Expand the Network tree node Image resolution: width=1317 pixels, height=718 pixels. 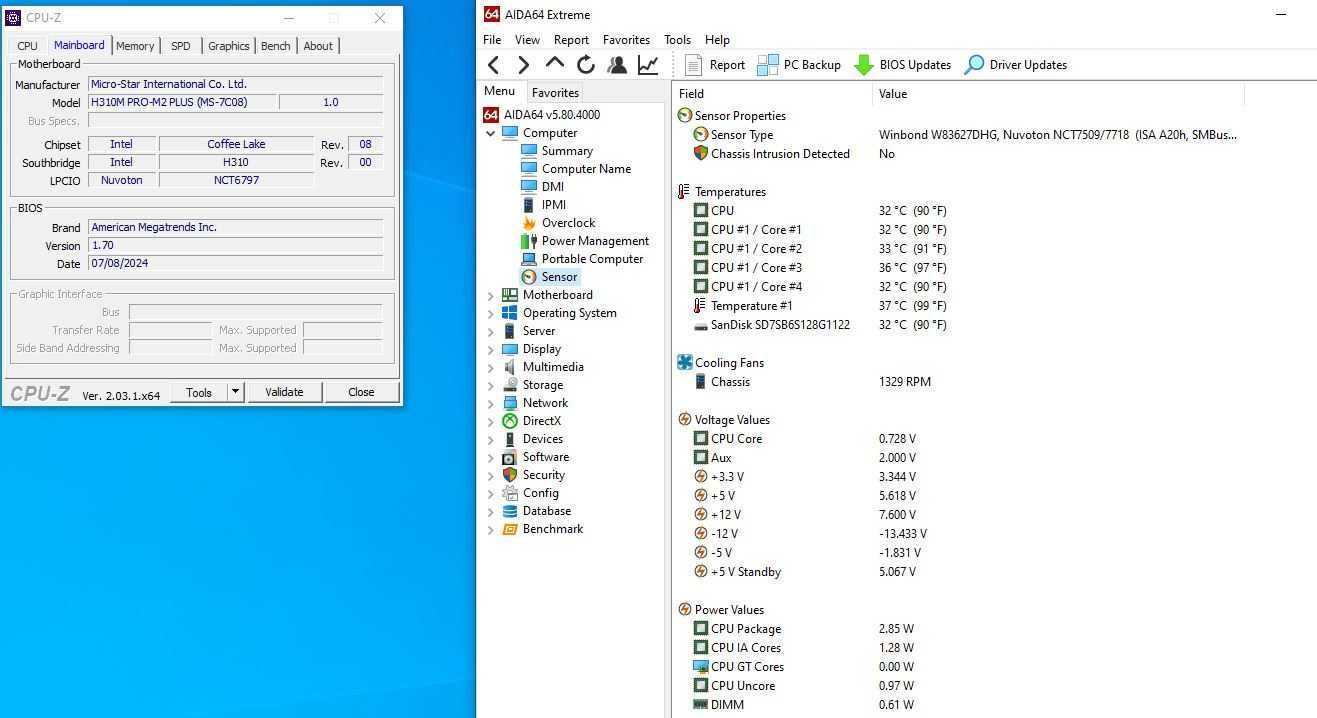click(491, 403)
